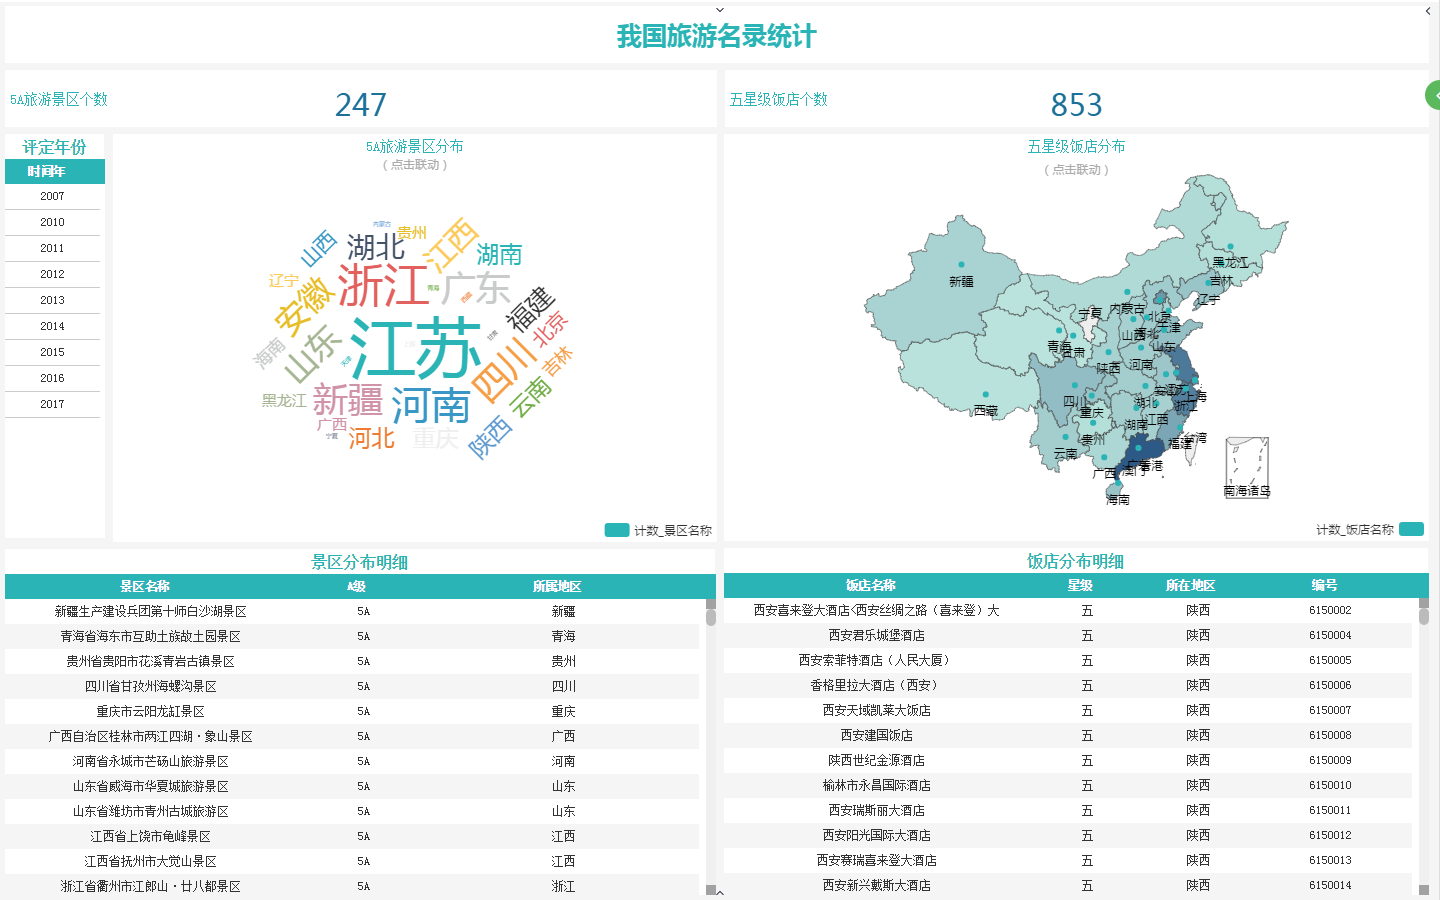Viewport: 1440px width, 900px height.
Task: Select year 2007 in the year filter list
Action: 54,195
